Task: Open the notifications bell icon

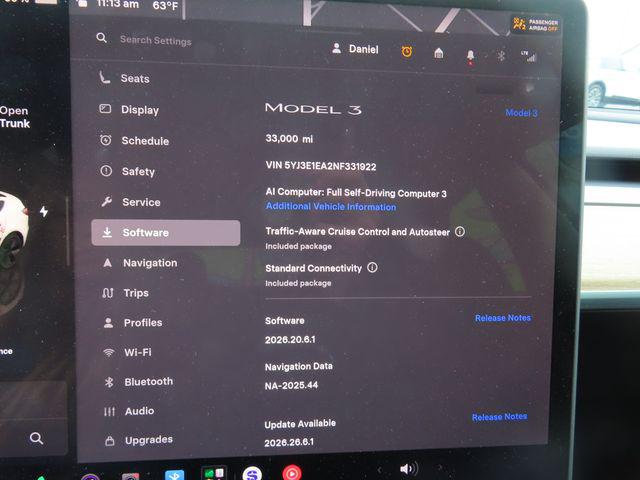Action: [470, 56]
